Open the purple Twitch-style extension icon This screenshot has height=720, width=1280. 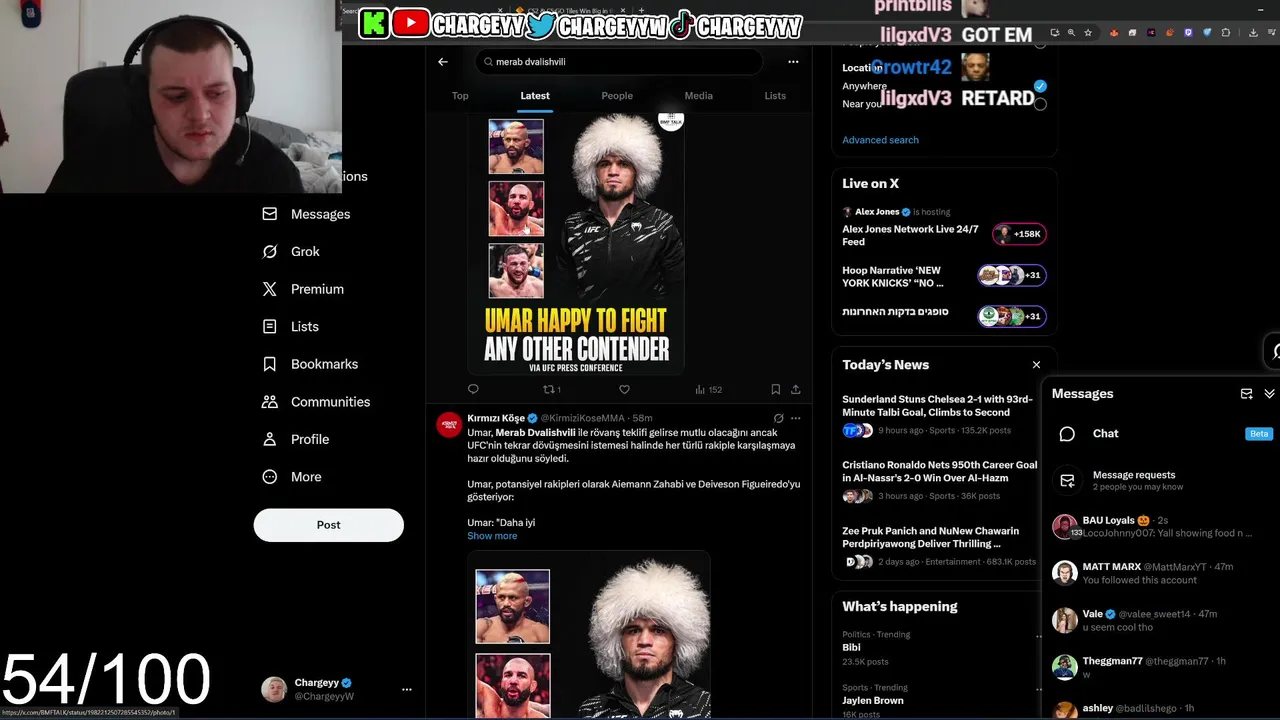point(1188,33)
